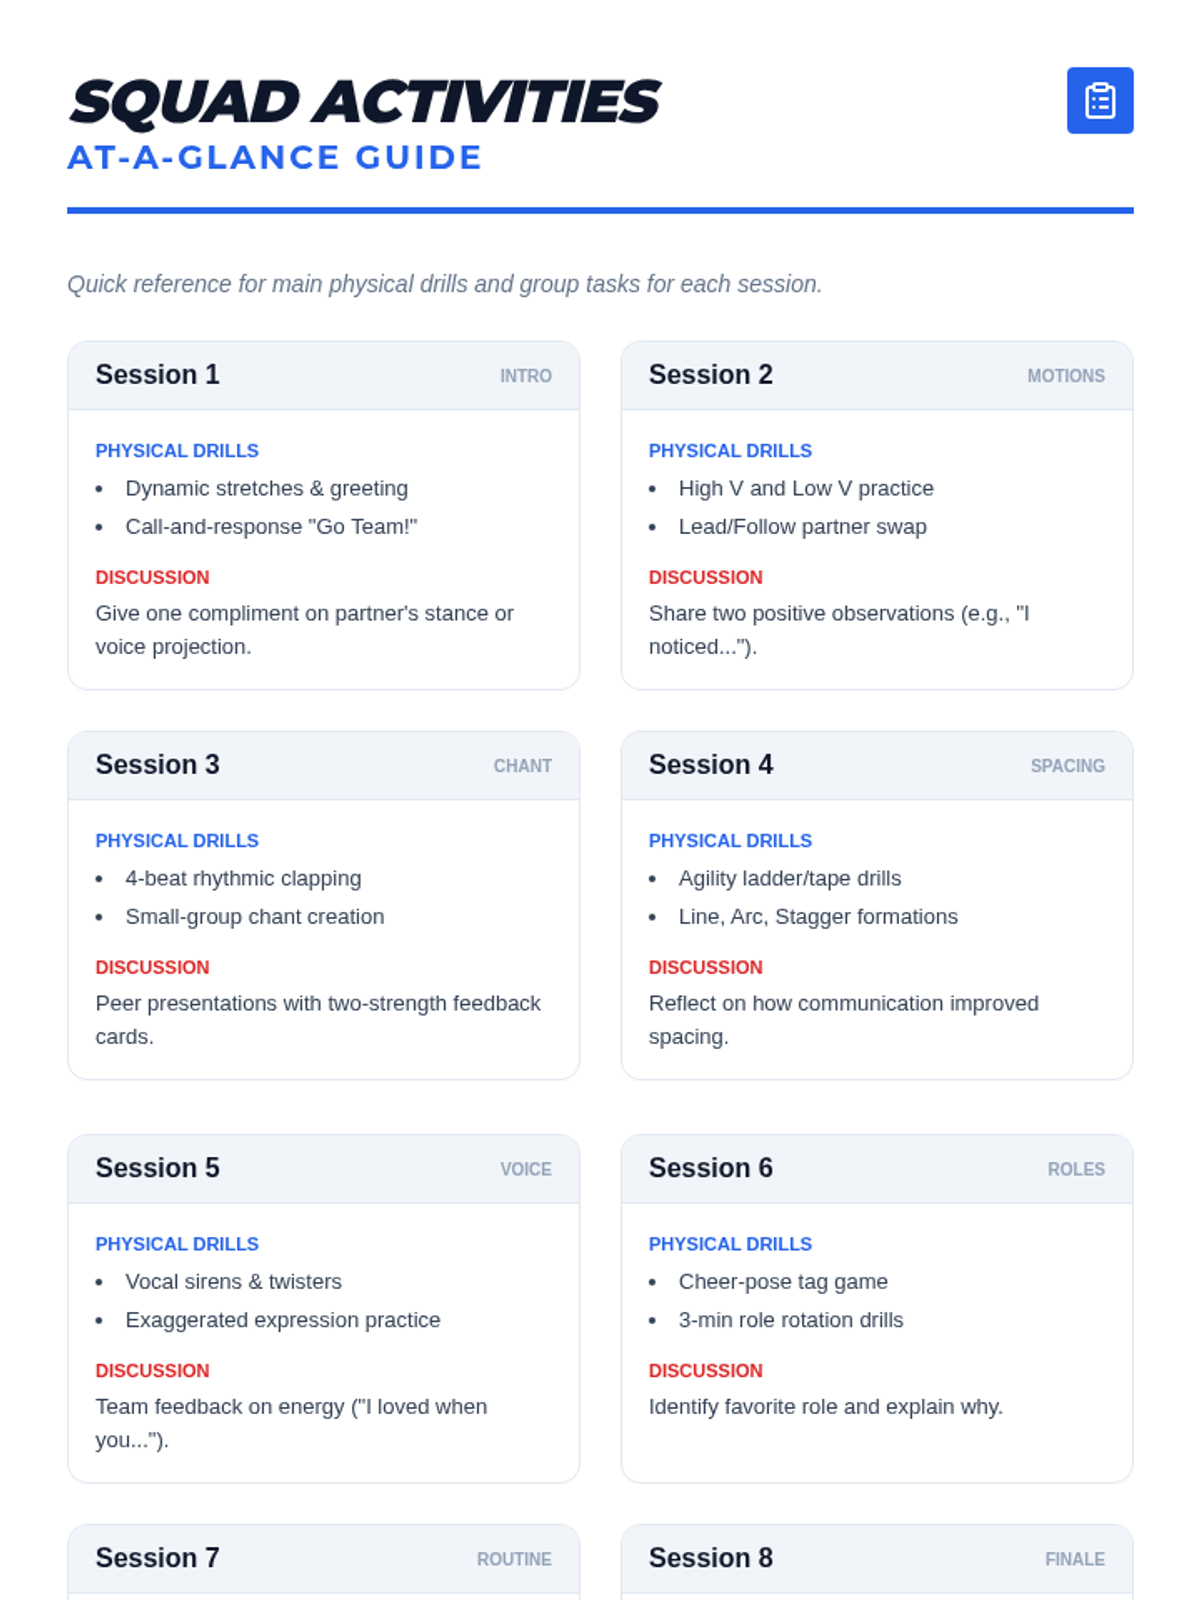Screen dimensions: 1200x1600
Task: Click the Session 3 heading
Action: (x=157, y=765)
